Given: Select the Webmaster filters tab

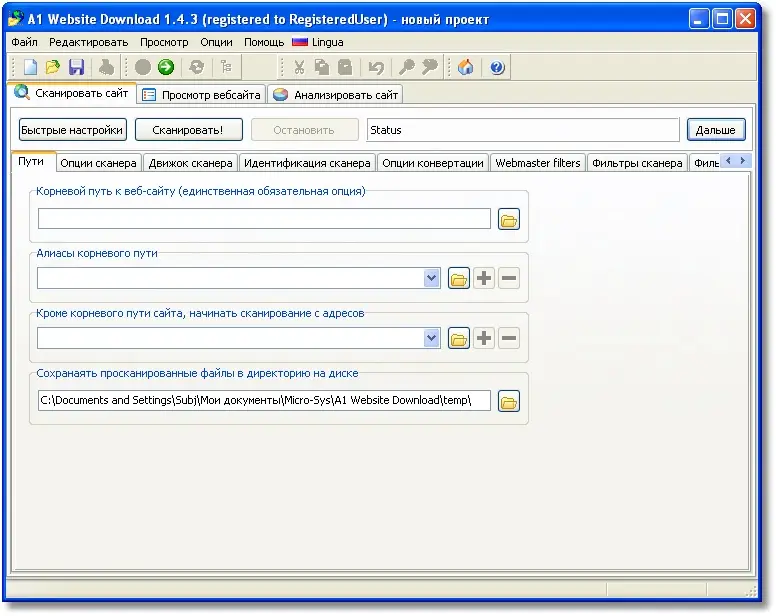Looking at the screenshot, I should [538, 163].
